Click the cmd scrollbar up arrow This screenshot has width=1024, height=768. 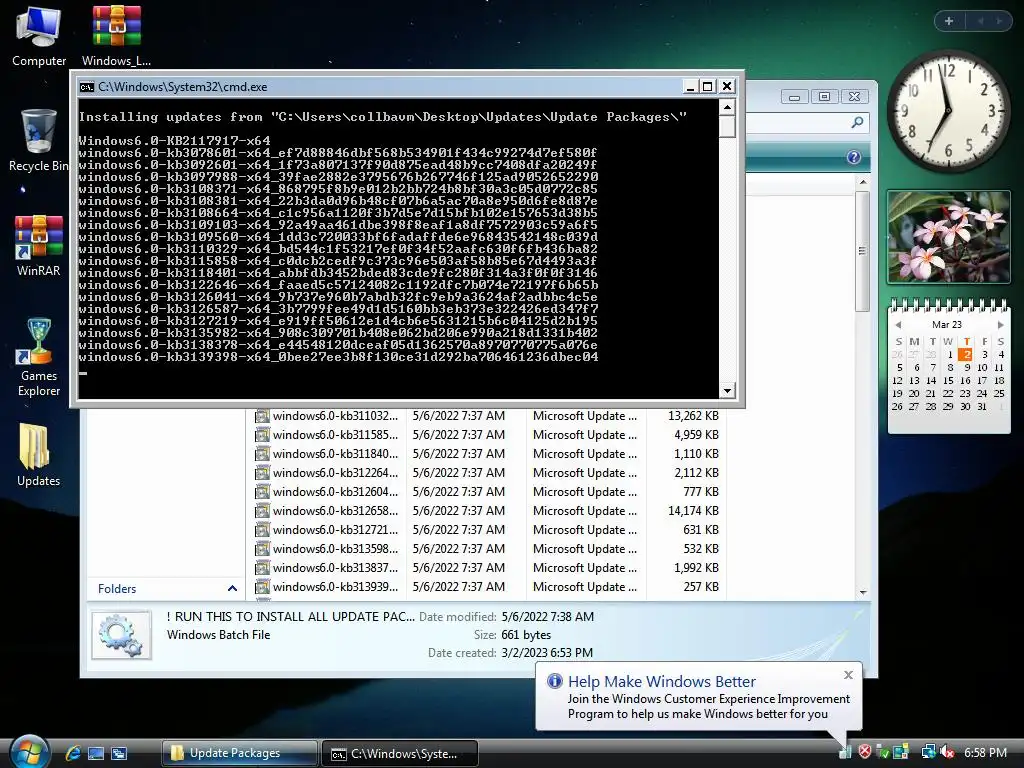728,107
